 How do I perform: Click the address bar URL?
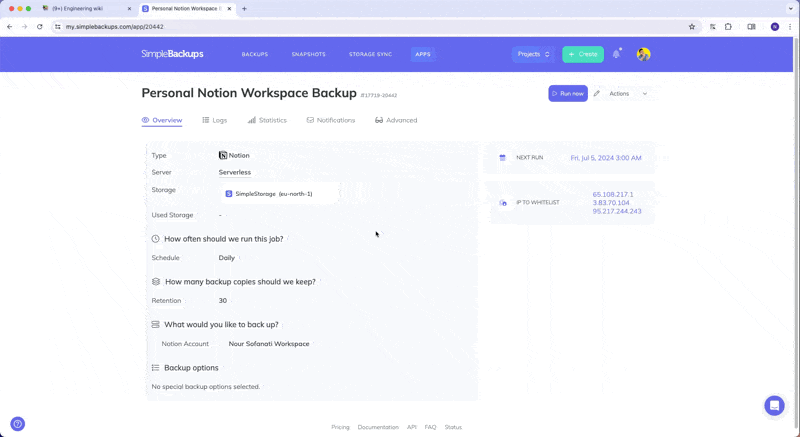(x=115, y=27)
